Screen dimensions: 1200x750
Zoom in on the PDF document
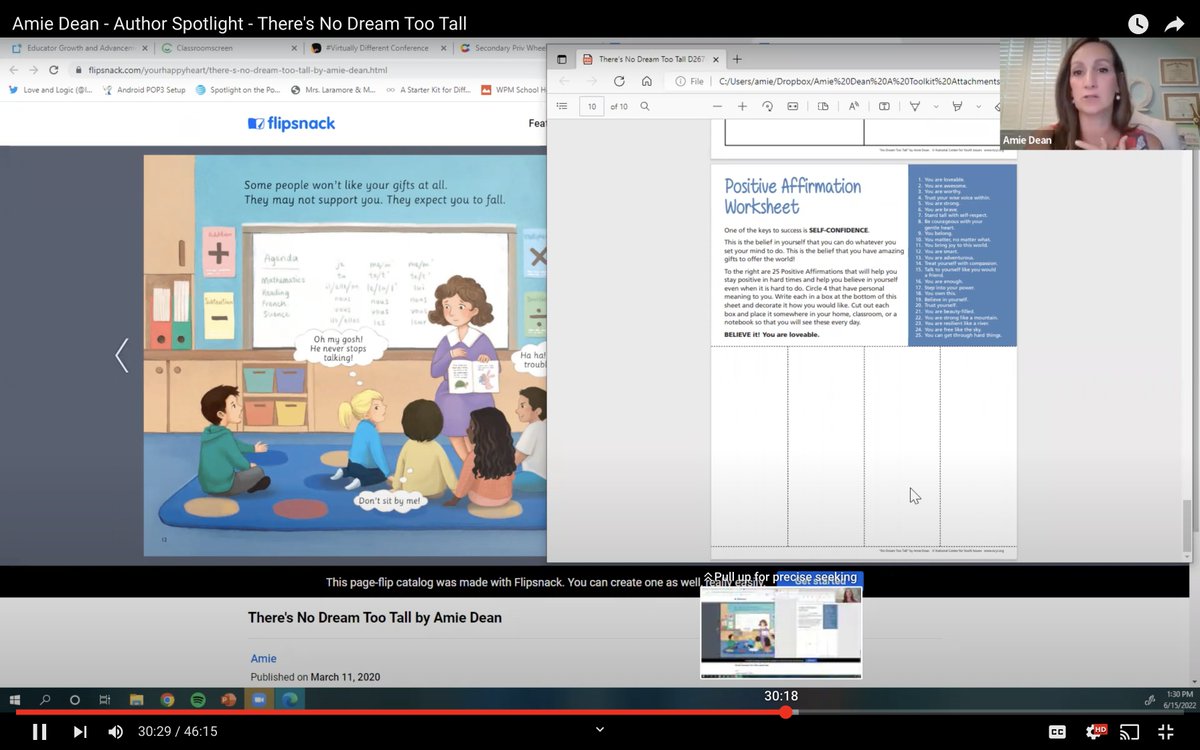742,106
